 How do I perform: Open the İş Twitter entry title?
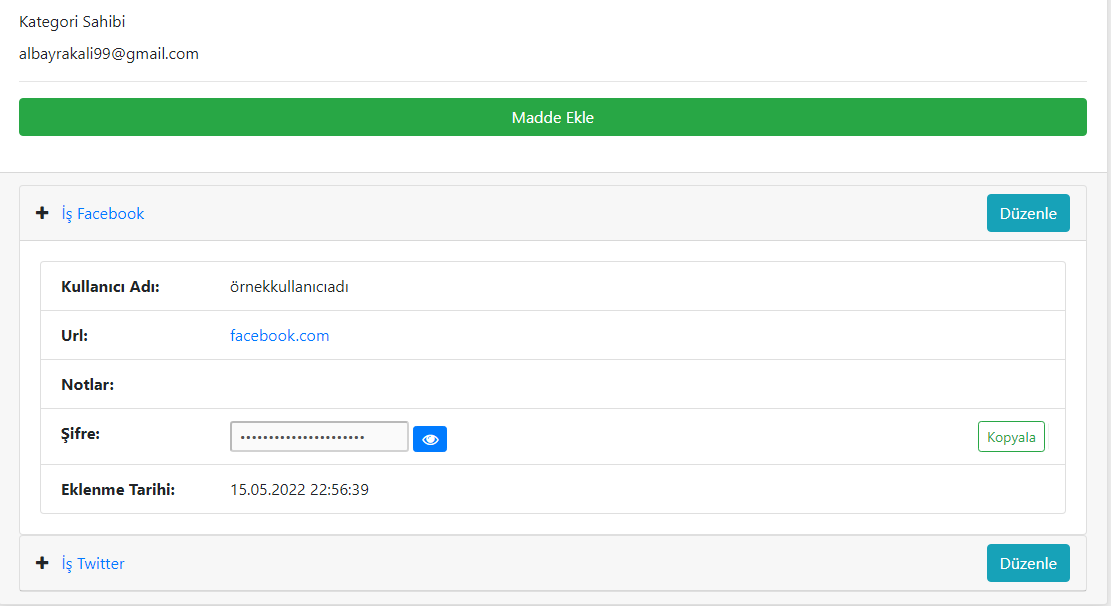(x=92, y=563)
